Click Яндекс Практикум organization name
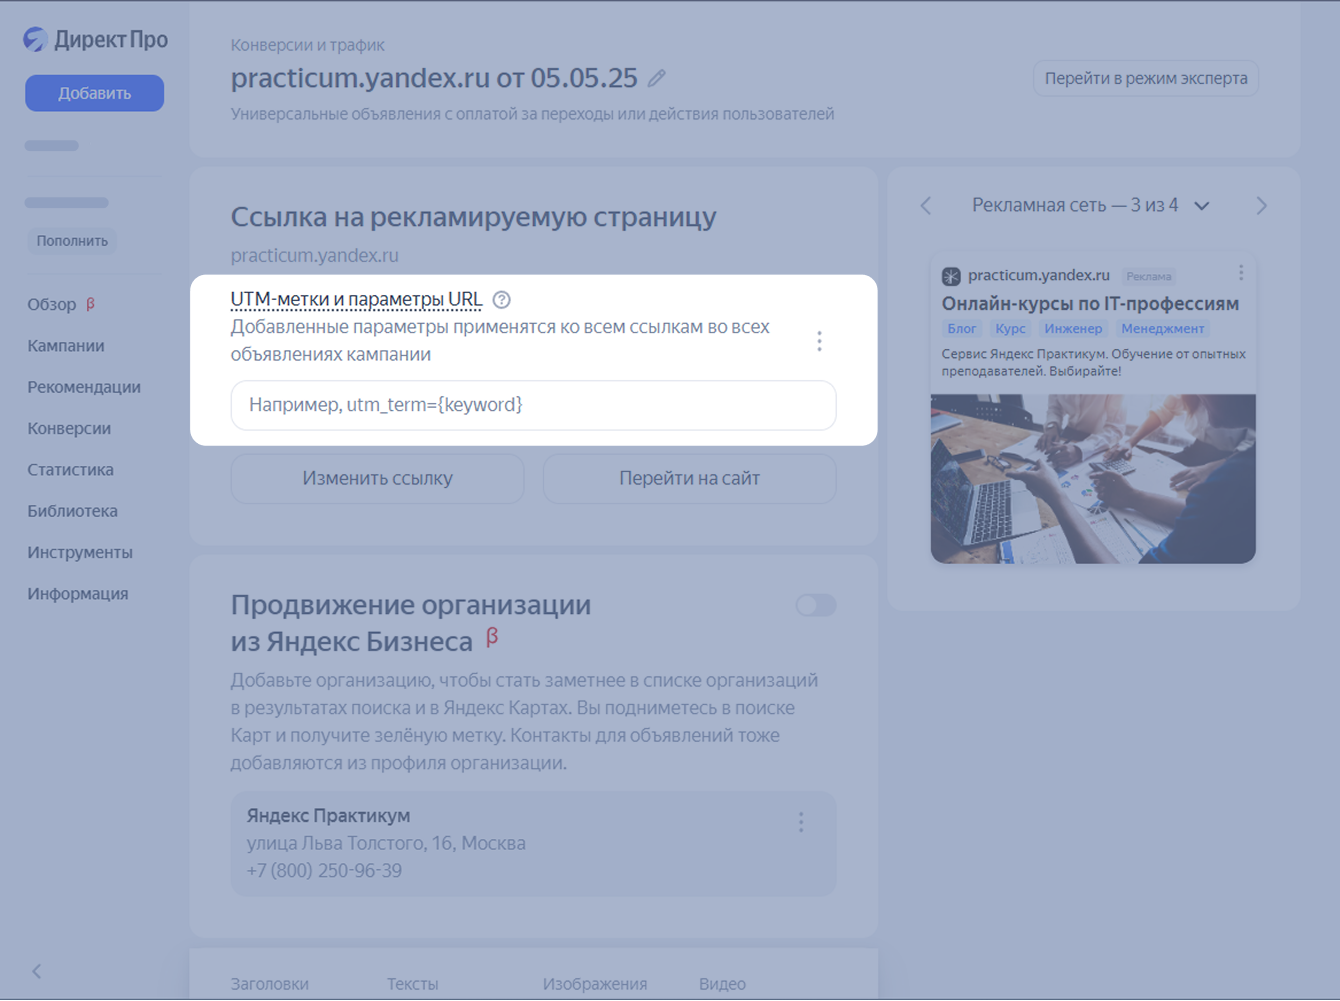This screenshot has height=1001, width=1340. (328, 815)
